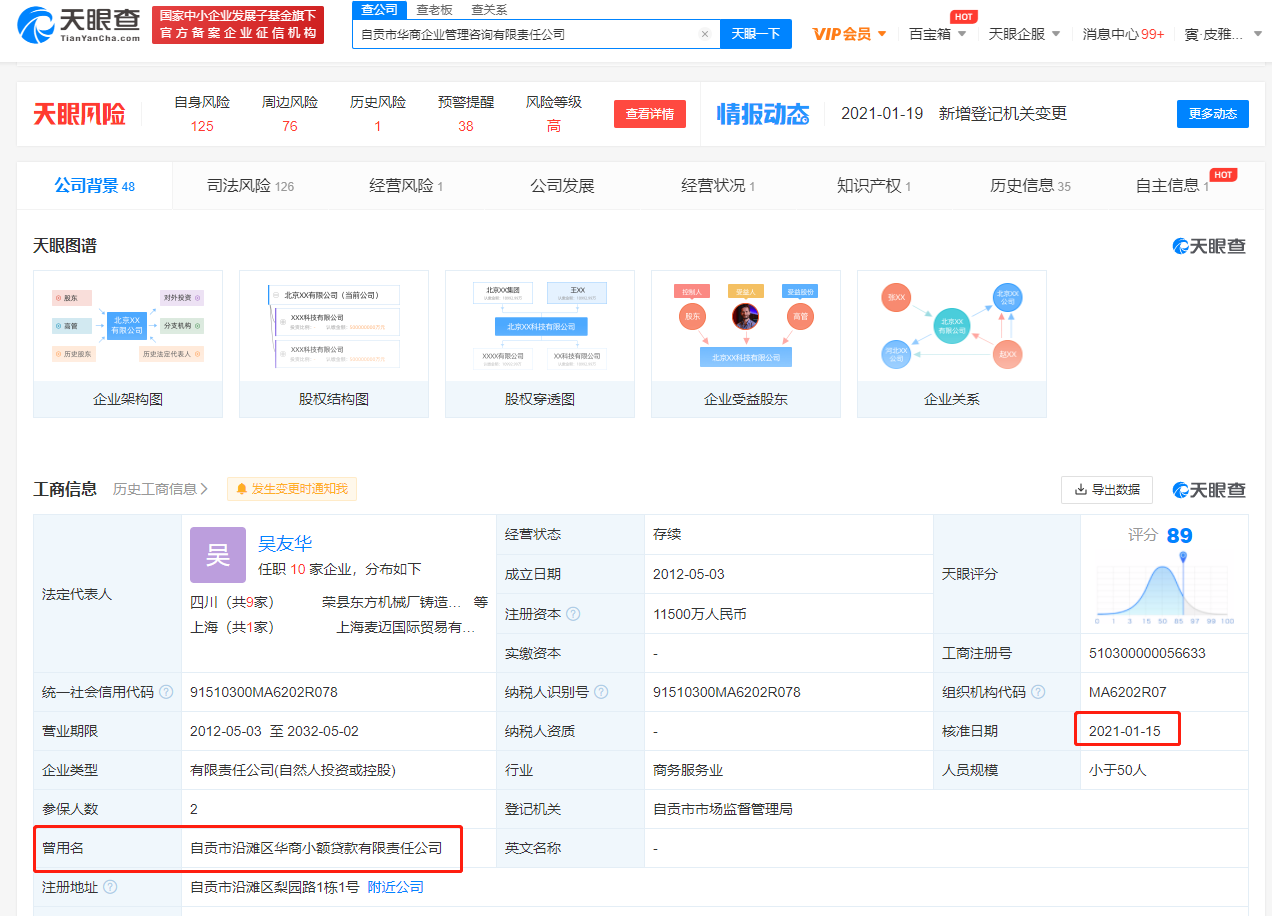
Task: Click the 情报动态 logo
Action: [763, 114]
